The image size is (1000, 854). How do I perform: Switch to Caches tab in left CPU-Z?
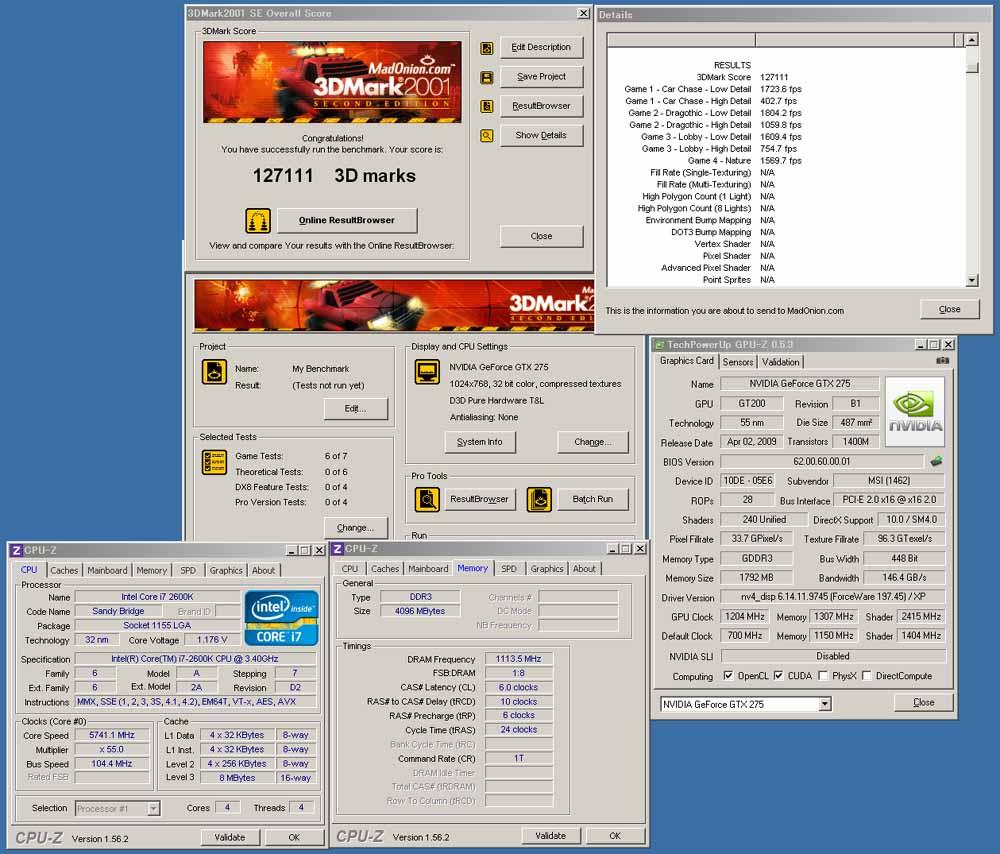64,570
